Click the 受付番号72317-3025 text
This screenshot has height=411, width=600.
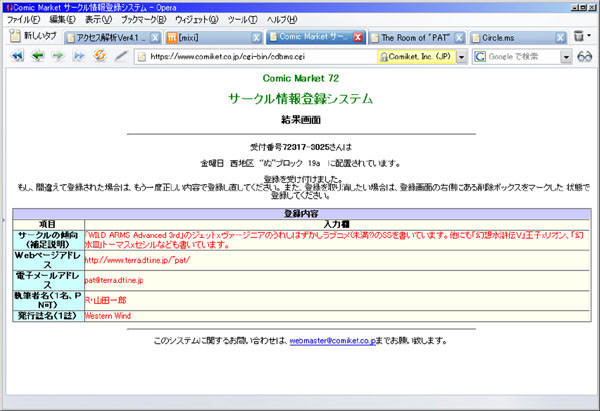coord(290,147)
